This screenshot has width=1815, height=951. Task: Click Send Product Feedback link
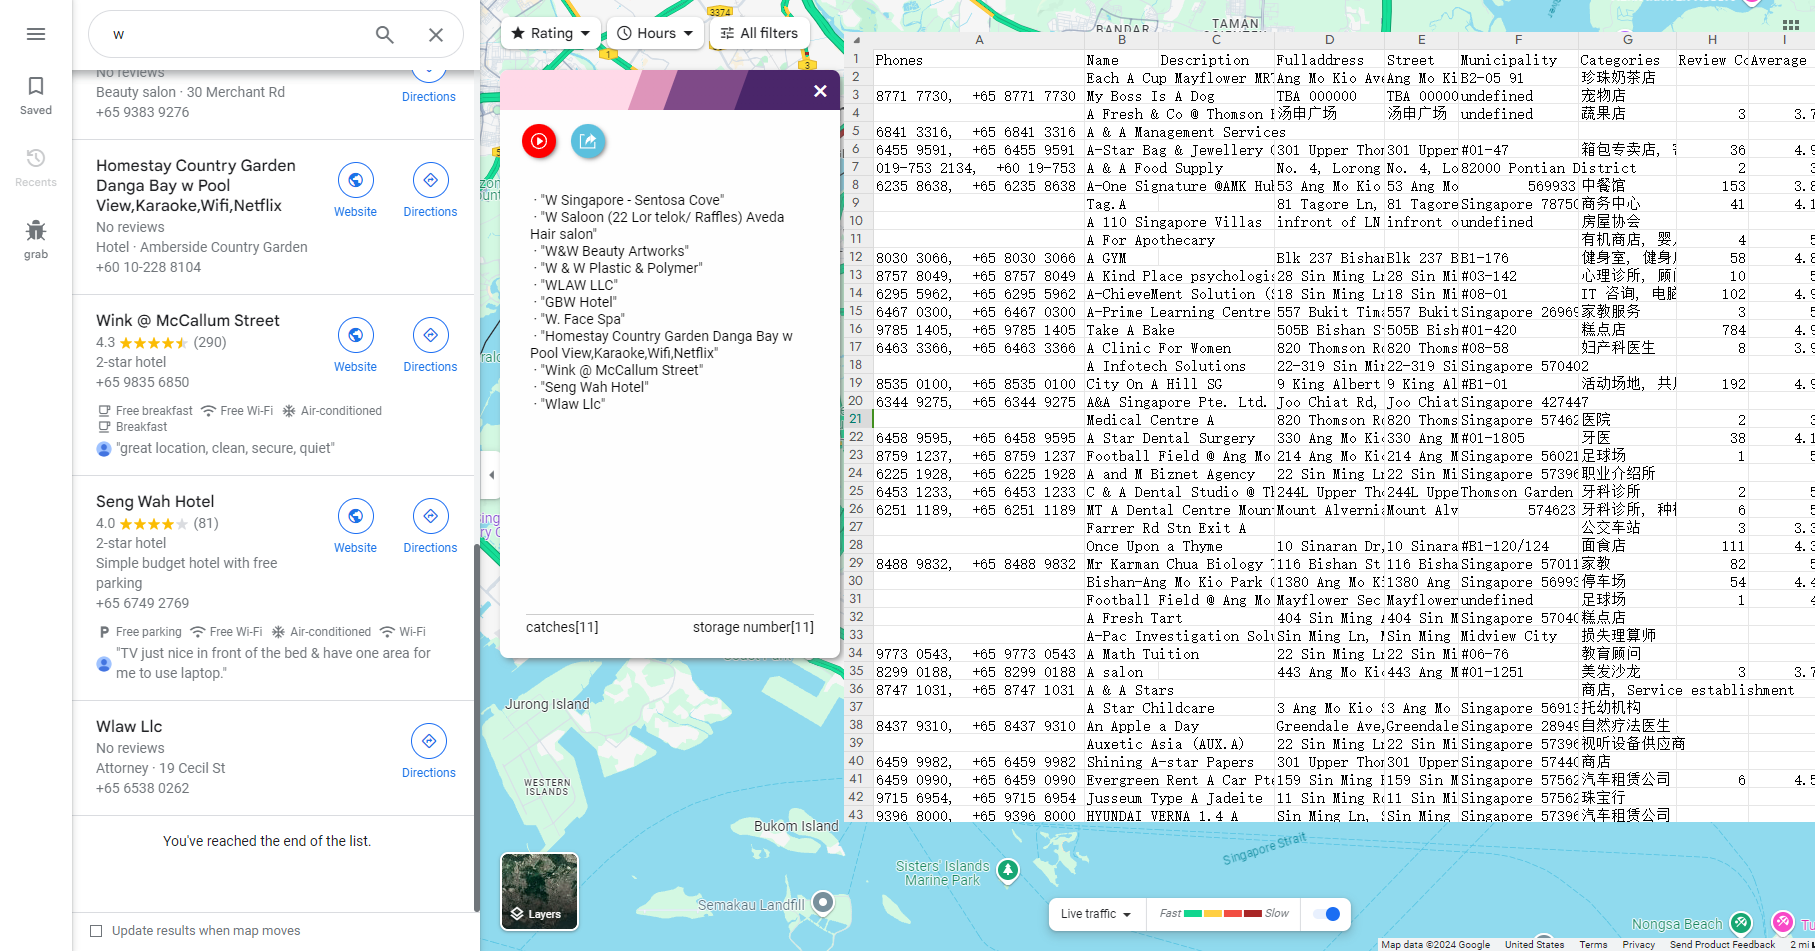point(1722,944)
